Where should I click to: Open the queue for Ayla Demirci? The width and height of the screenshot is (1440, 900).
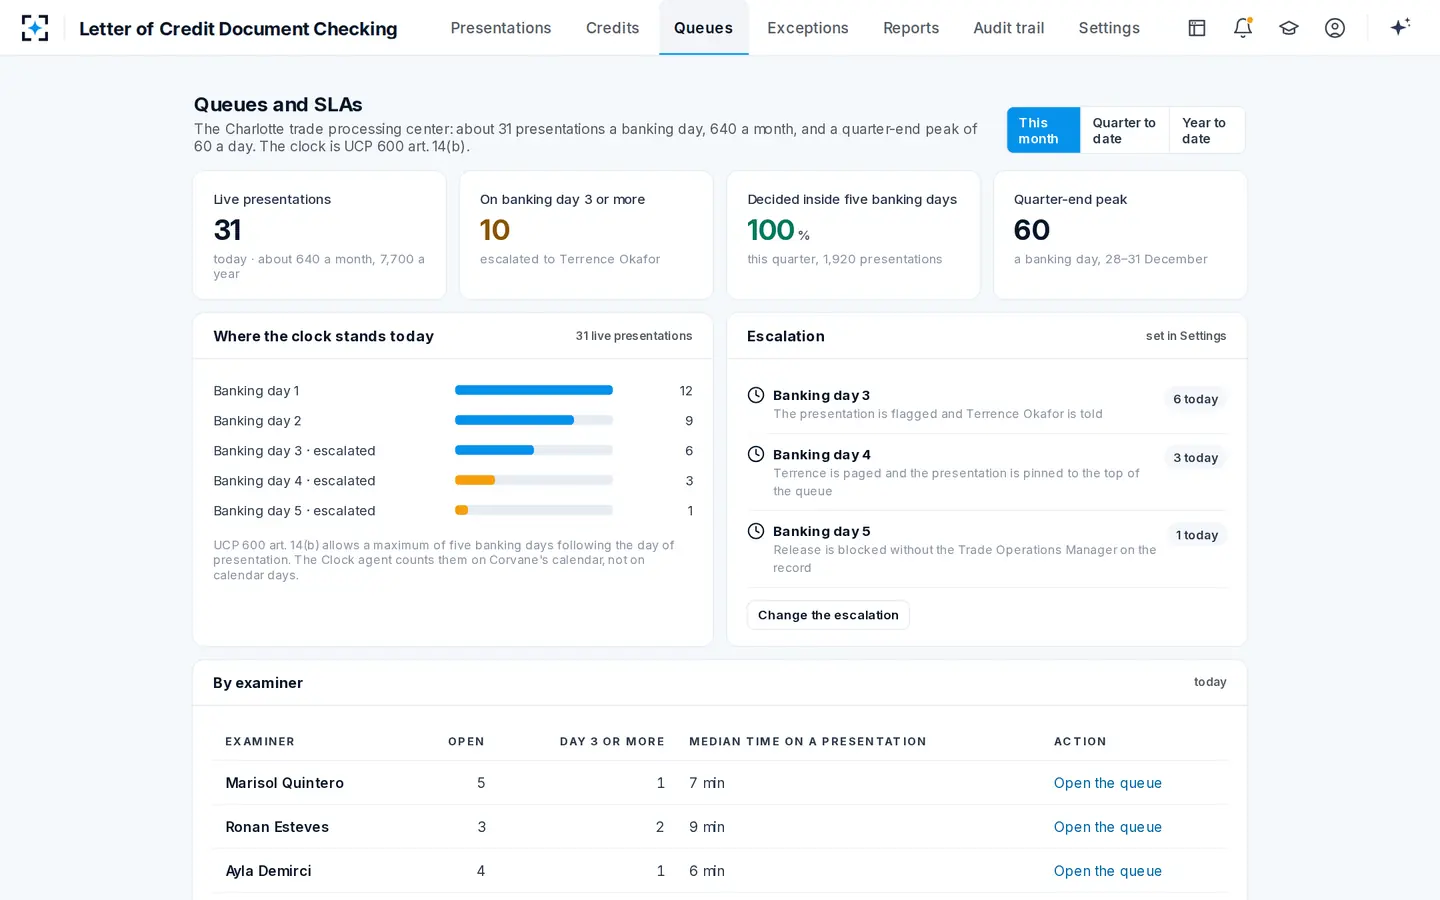coord(1107,871)
